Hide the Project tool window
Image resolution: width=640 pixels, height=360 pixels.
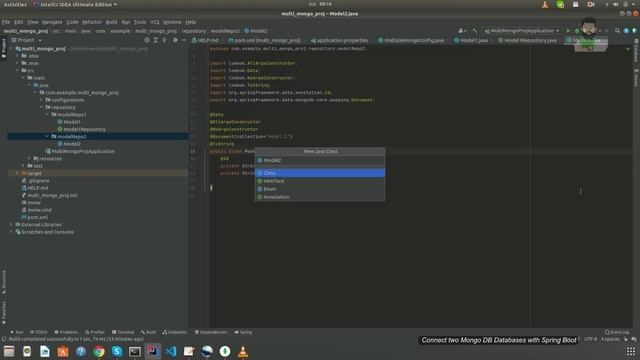click(x=184, y=40)
